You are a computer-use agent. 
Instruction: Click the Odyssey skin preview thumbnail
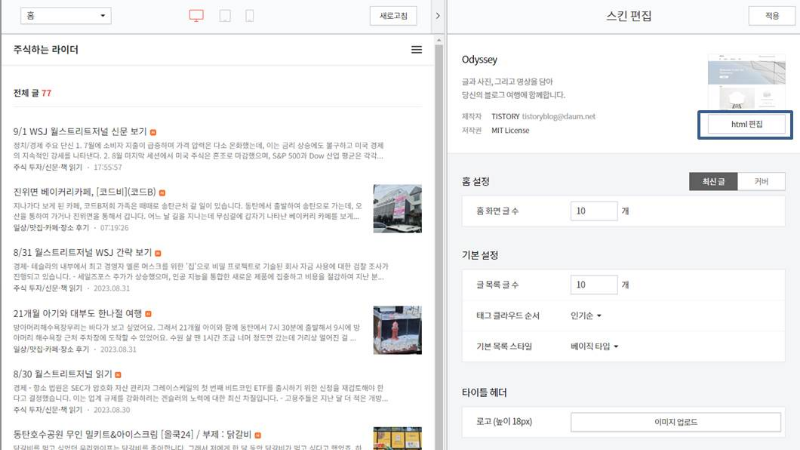click(746, 82)
